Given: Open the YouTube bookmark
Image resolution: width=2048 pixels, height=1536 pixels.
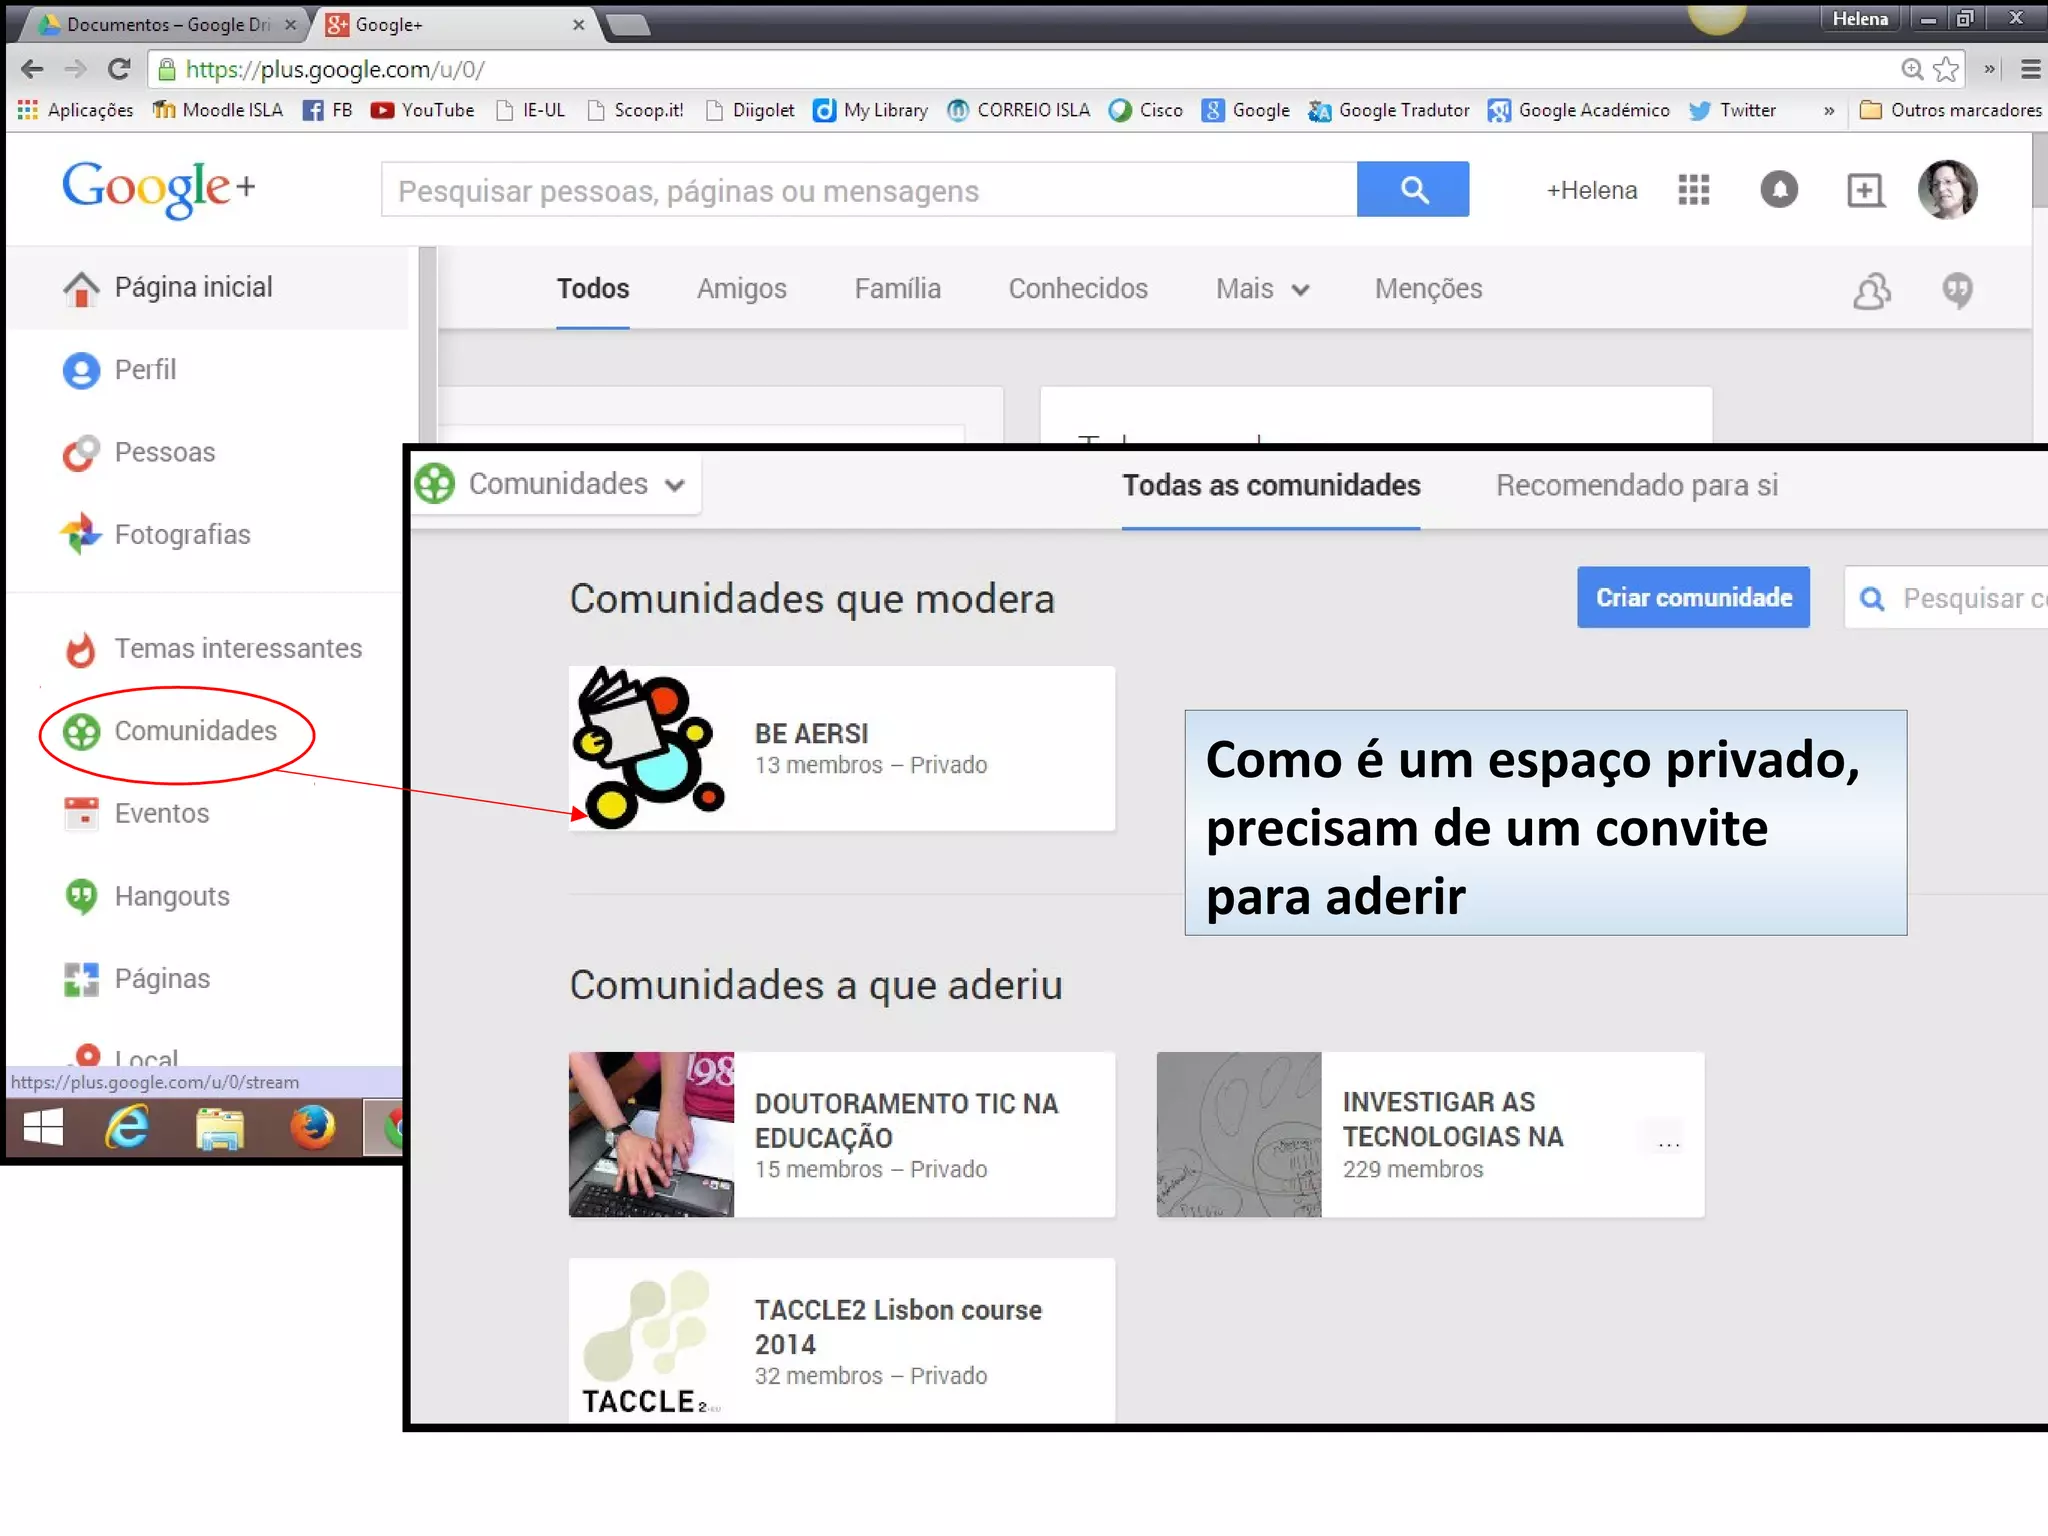Looking at the screenshot, I should click(422, 110).
